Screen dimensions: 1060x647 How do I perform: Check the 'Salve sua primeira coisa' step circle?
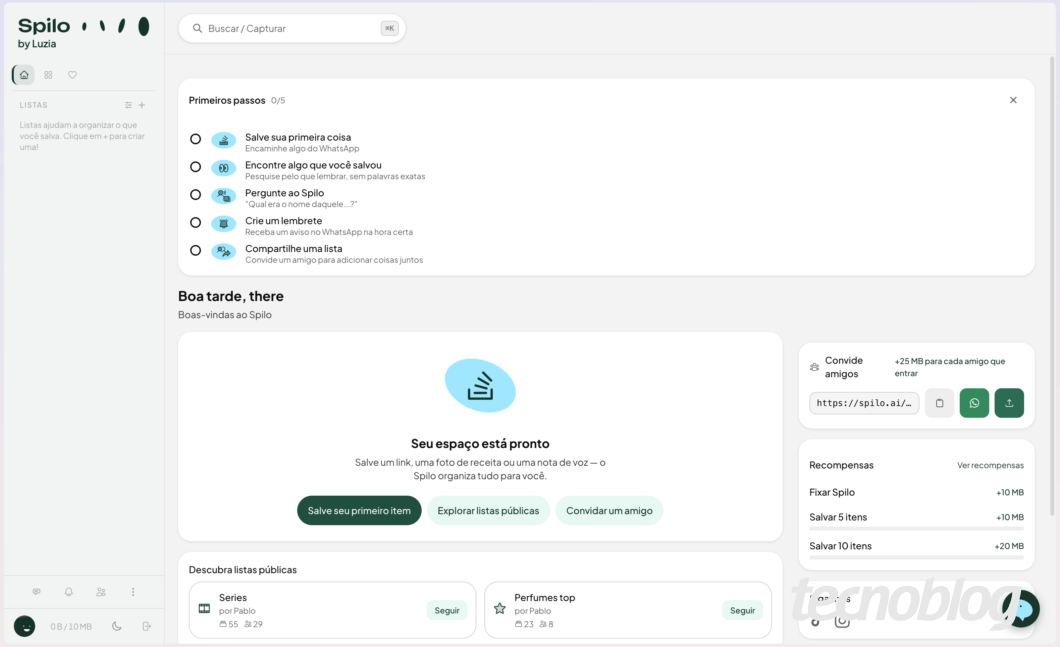pos(195,139)
